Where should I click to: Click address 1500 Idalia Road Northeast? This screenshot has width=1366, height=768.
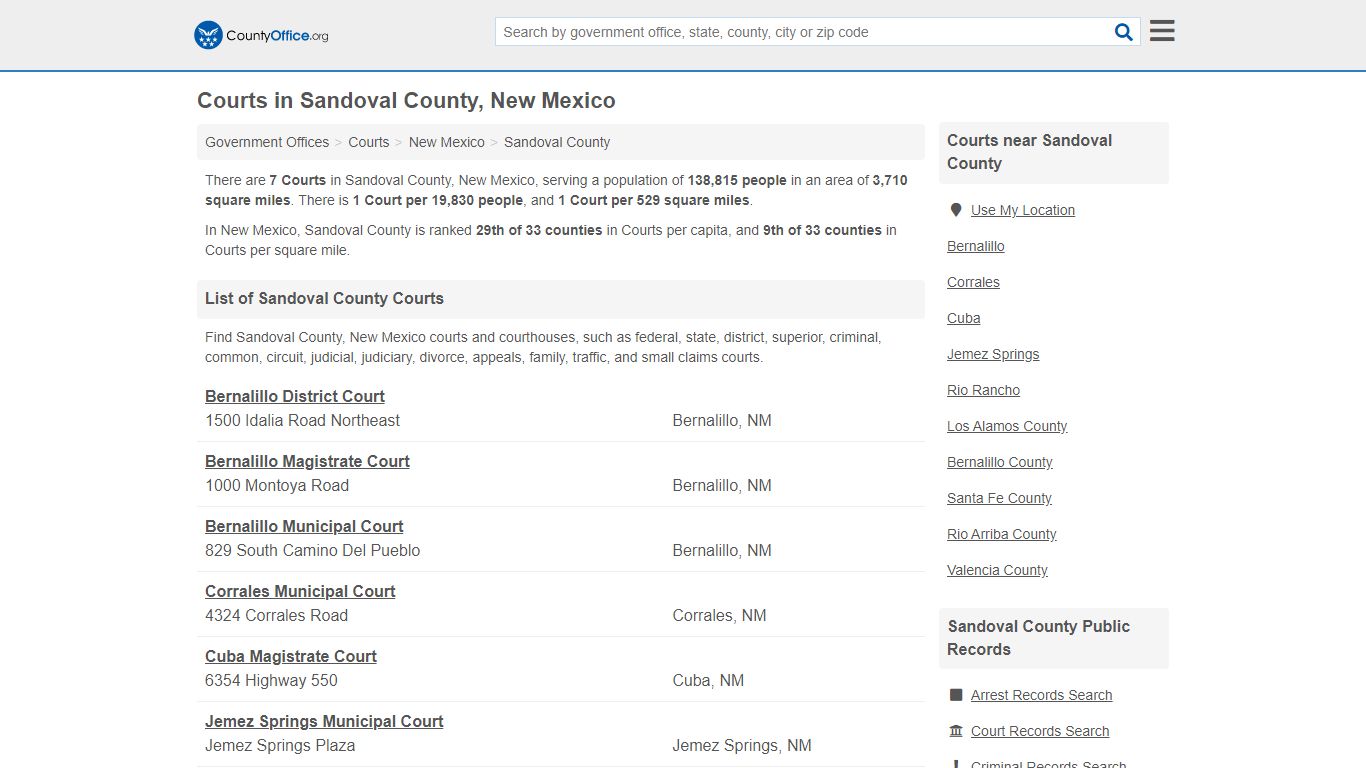(302, 420)
